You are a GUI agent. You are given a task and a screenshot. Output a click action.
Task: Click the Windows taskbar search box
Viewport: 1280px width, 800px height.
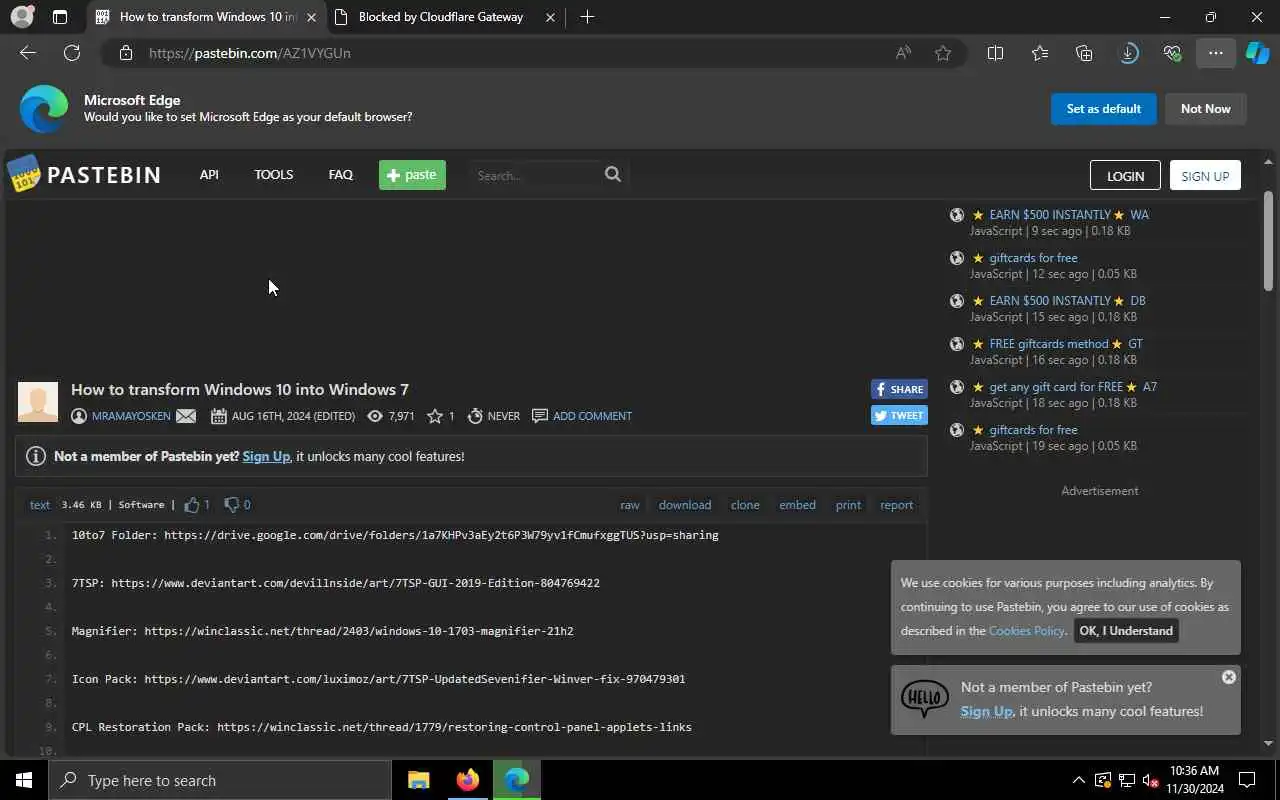pyautogui.click(x=220, y=780)
